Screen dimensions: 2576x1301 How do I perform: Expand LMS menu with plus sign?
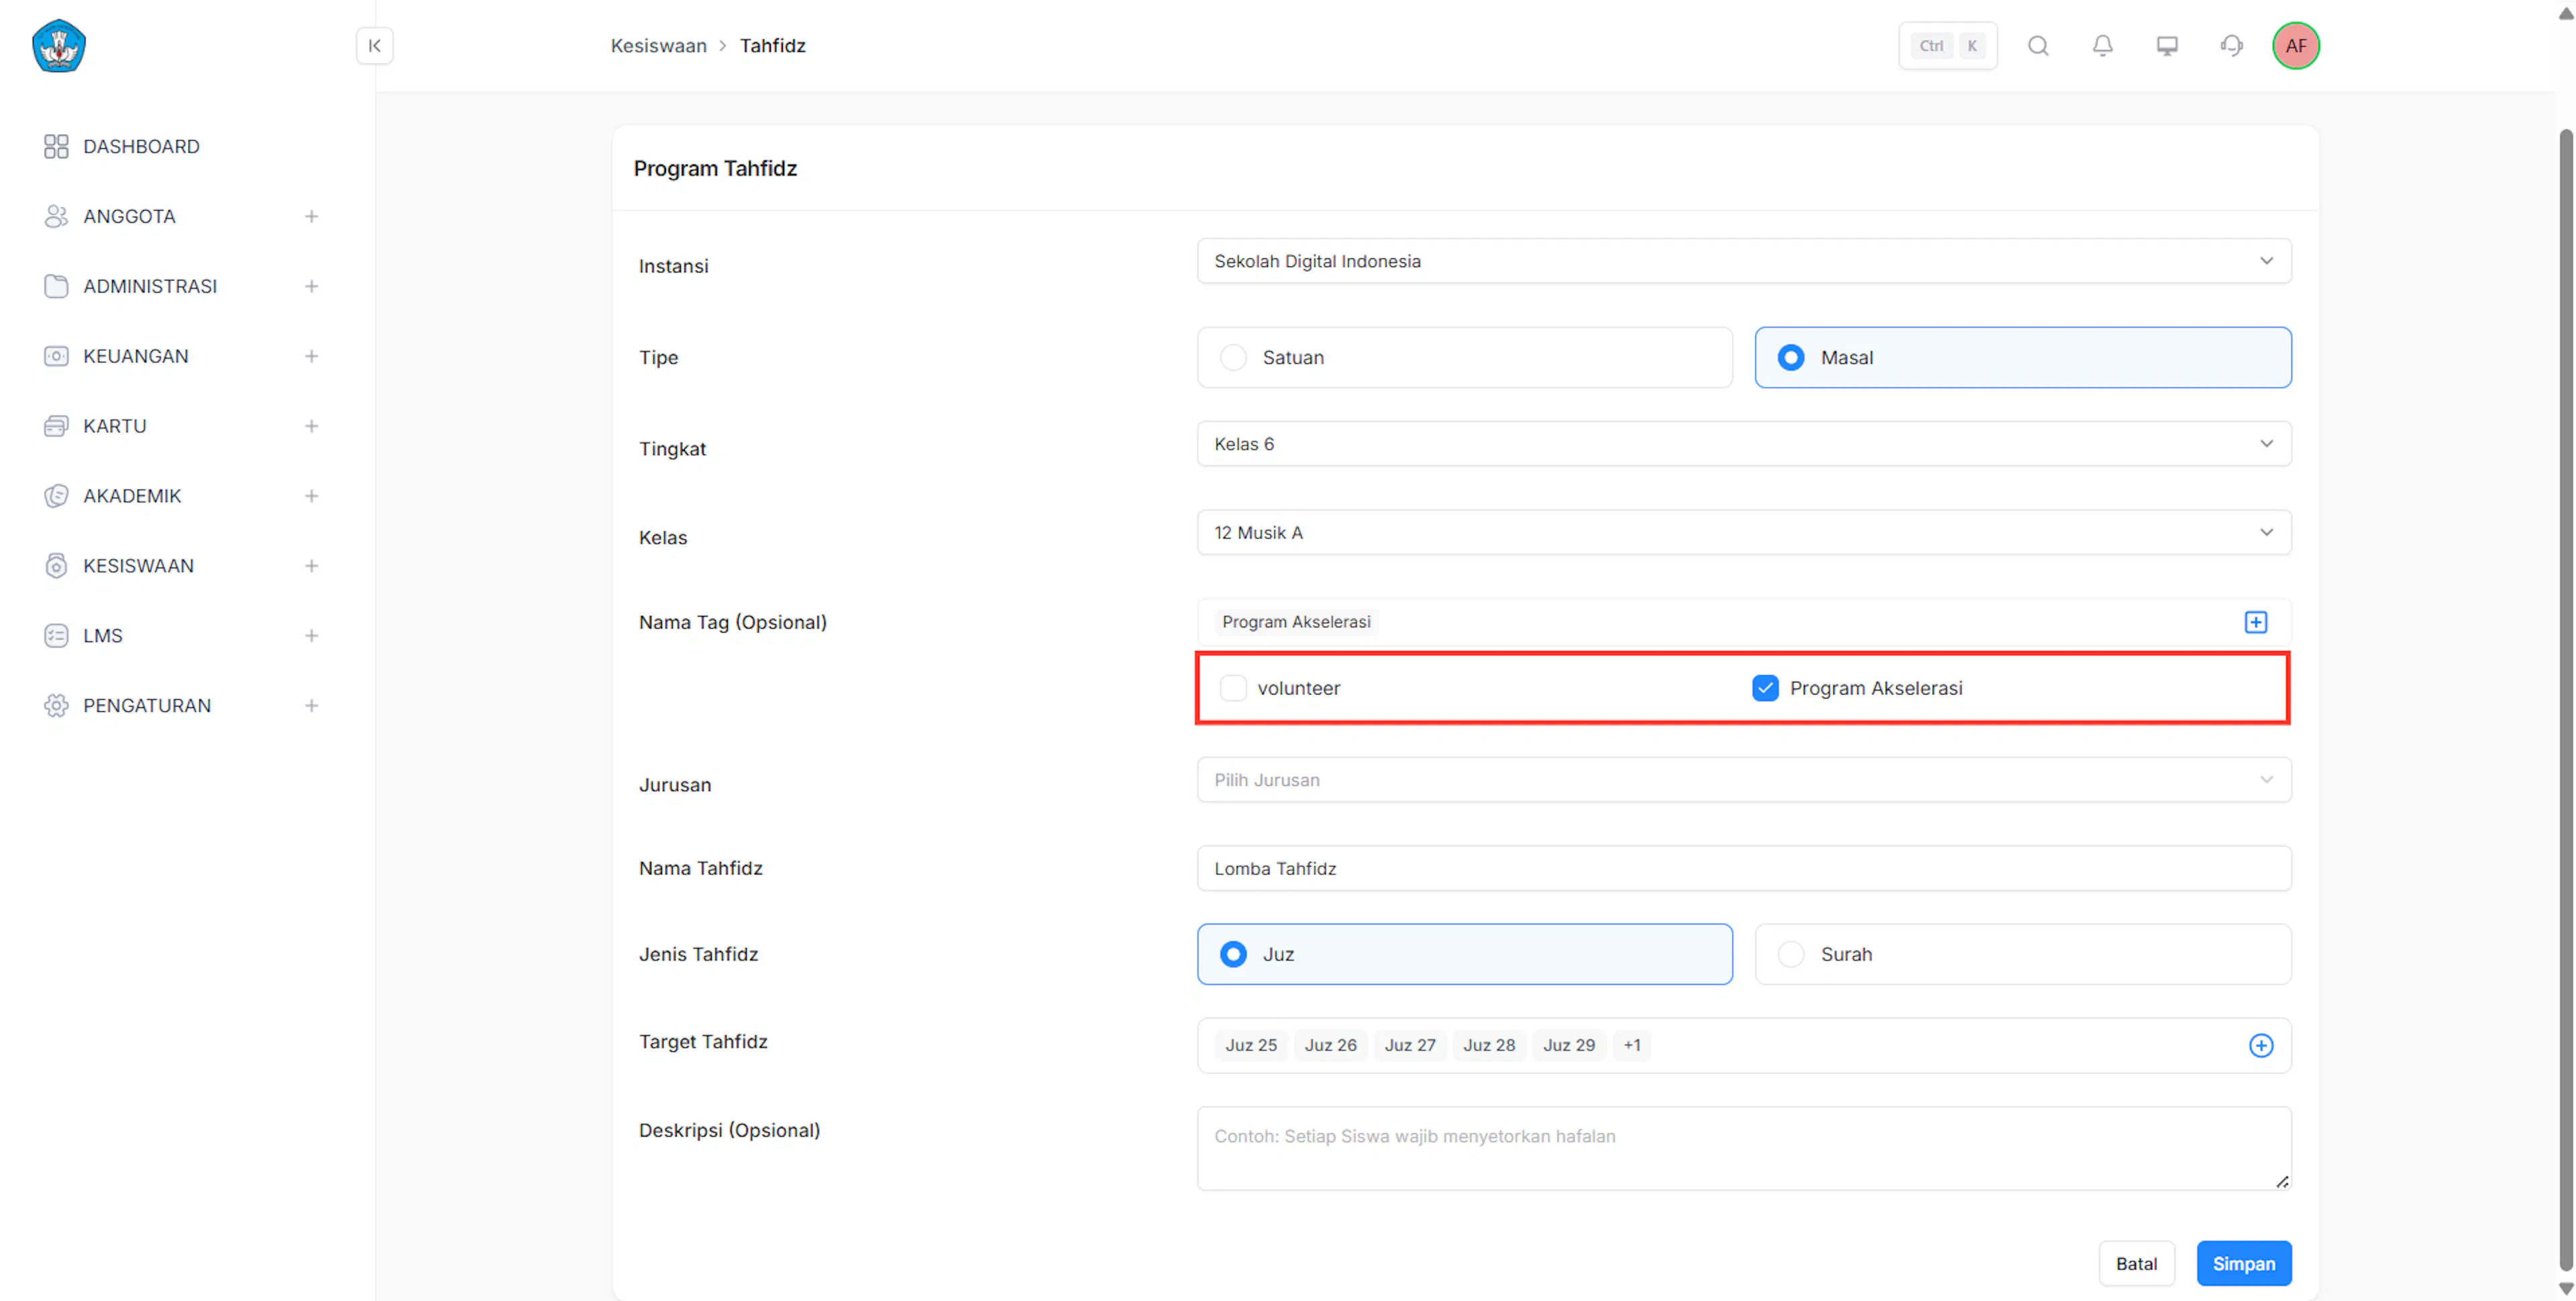coord(311,636)
